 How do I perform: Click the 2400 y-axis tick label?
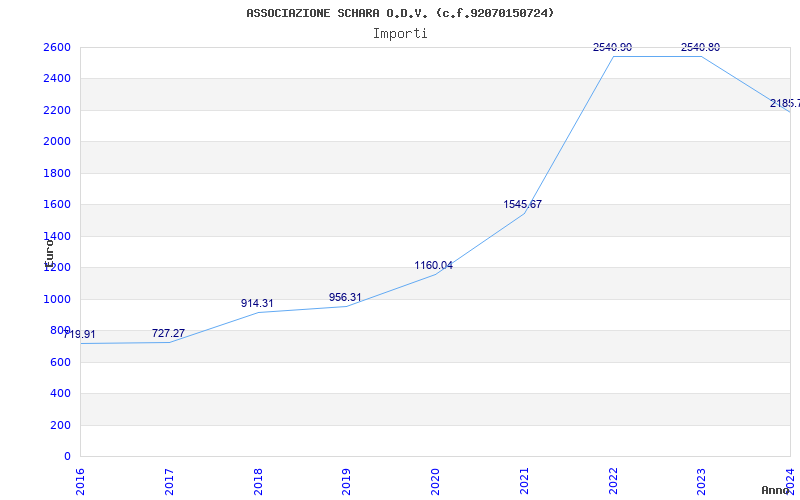coord(57,79)
